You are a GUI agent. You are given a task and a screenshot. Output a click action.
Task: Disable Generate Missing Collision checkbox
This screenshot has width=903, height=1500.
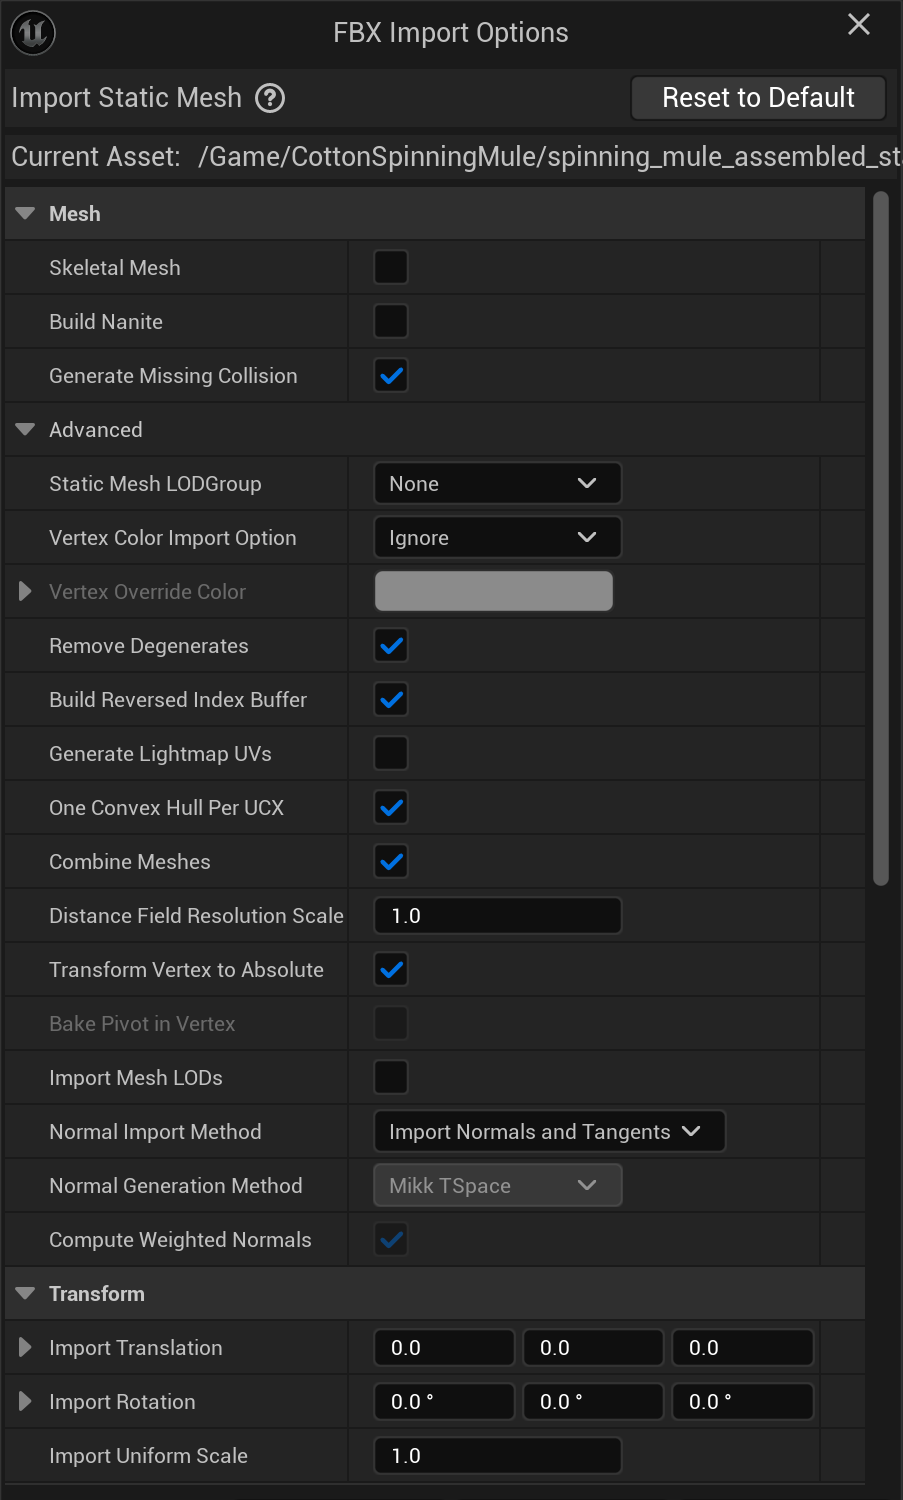pos(391,376)
